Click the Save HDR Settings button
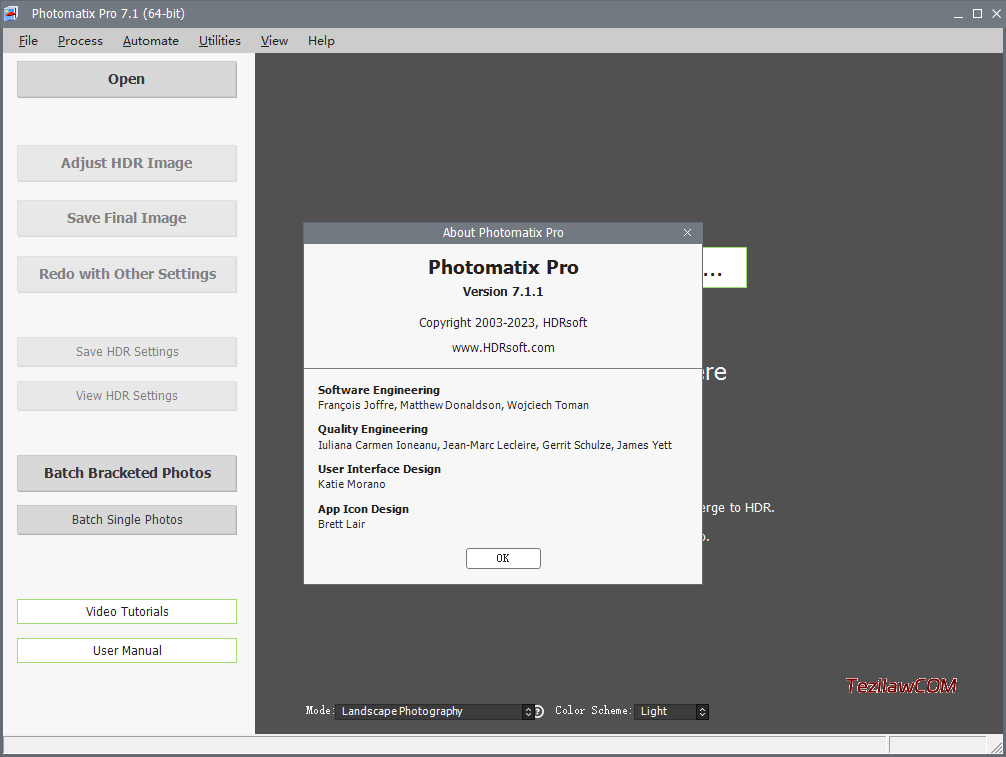The height and width of the screenshot is (757, 1006). (127, 352)
